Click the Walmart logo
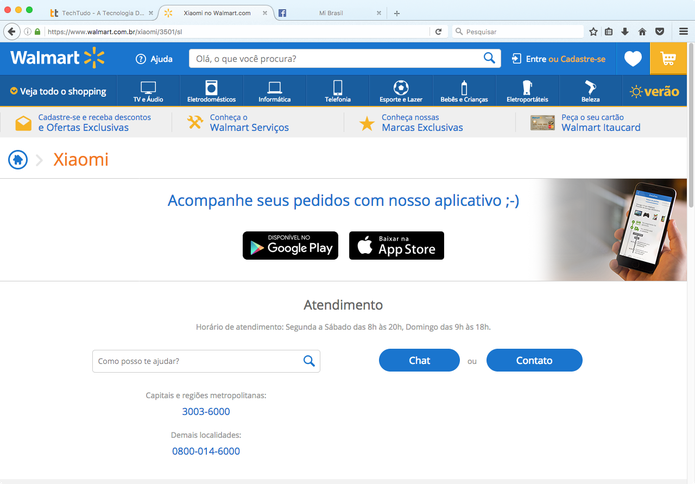Screen dimensions: 695x484 (57, 58)
